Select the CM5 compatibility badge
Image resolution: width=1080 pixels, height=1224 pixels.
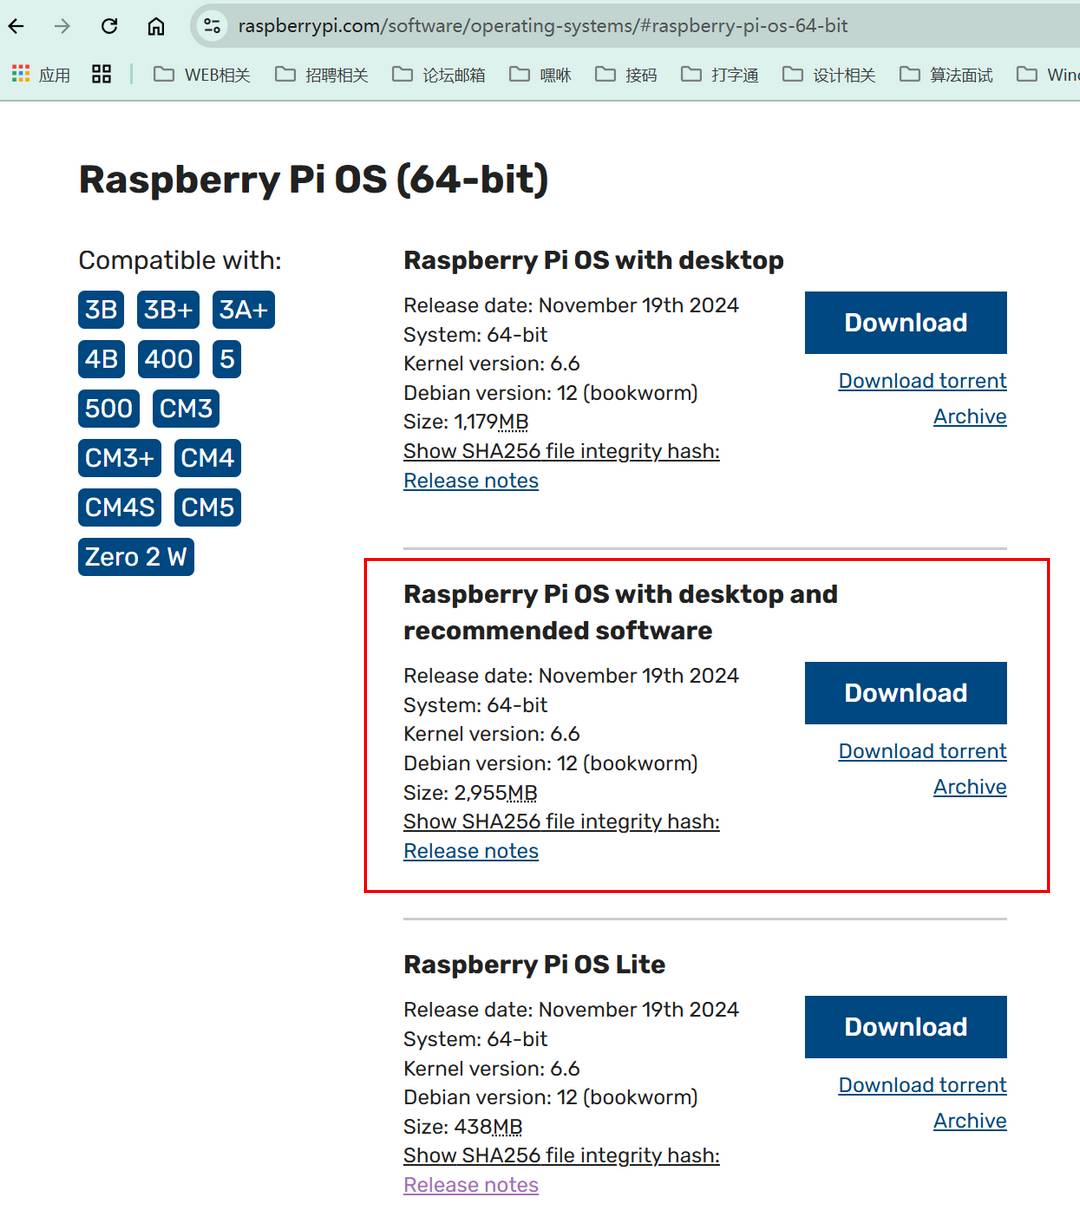(207, 507)
